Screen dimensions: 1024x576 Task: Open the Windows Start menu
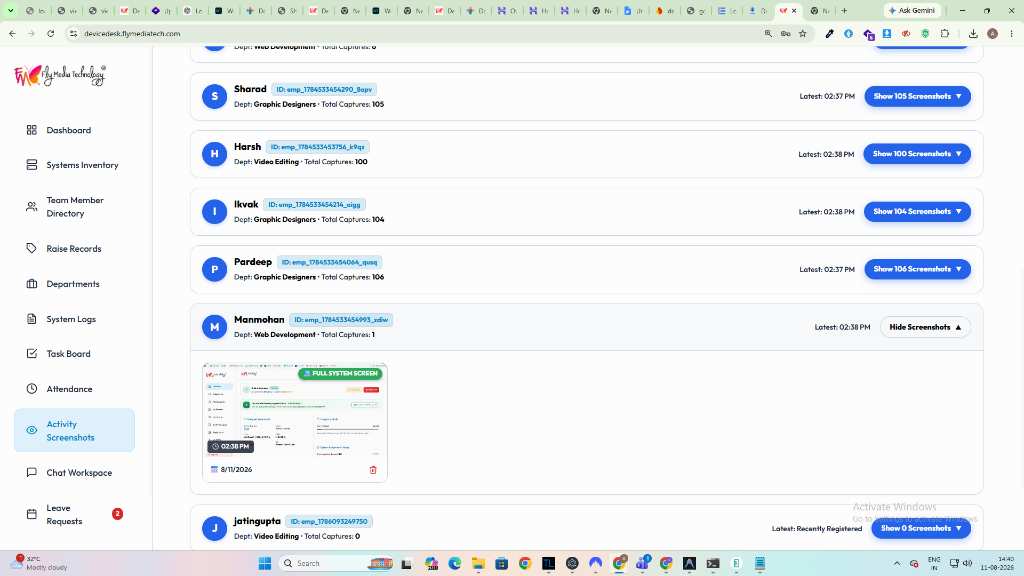pyautogui.click(x=264, y=564)
